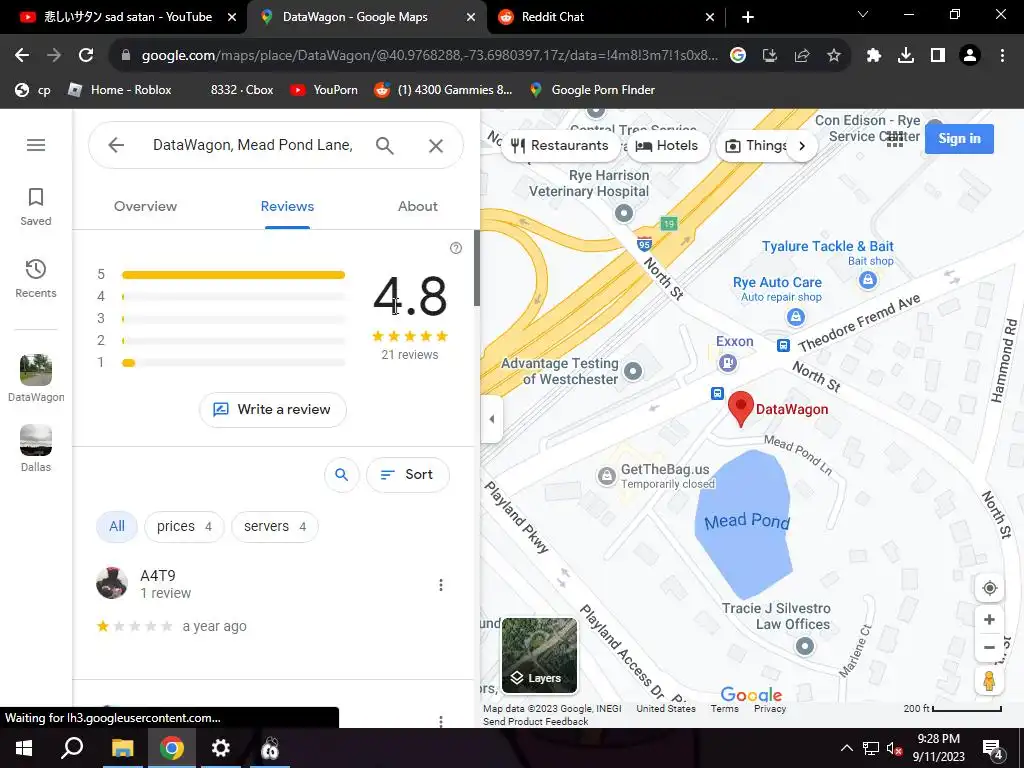Zoom out the map with minus
This screenshot has width=1024, height=768.
(x=989, y=648)
